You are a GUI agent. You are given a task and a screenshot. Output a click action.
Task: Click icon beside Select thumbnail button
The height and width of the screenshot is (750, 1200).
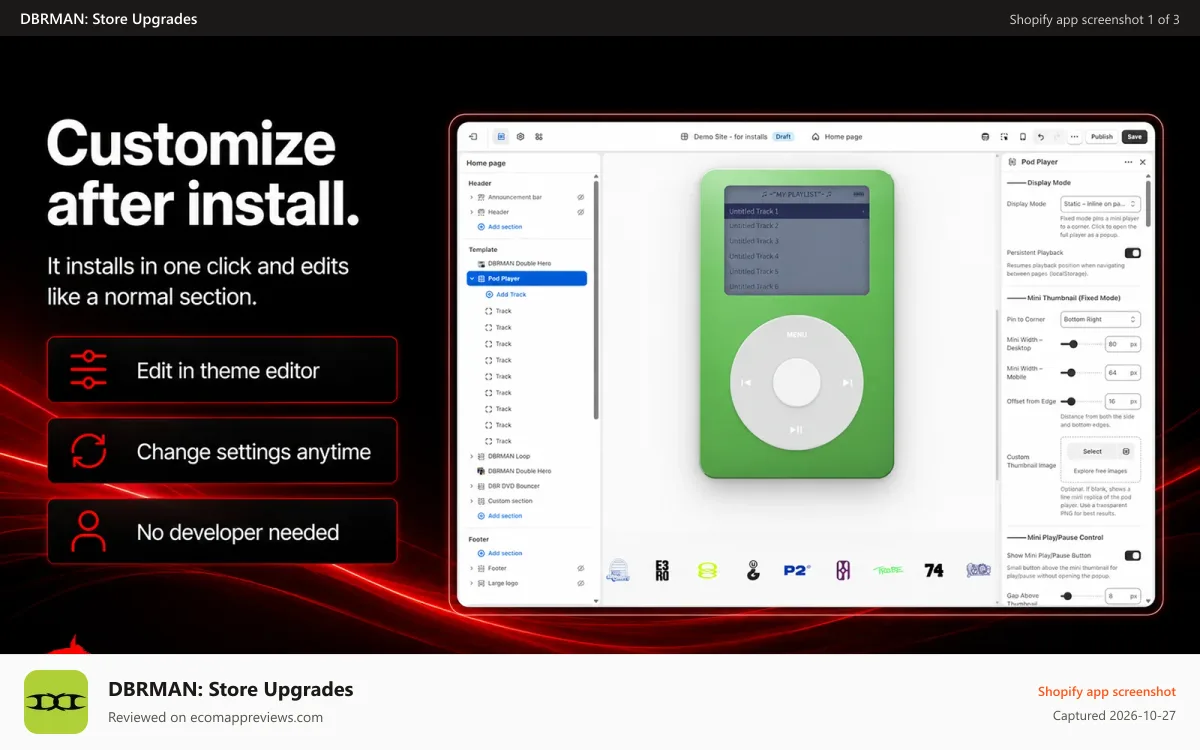pyautogui.click(x=1126, y=451)
